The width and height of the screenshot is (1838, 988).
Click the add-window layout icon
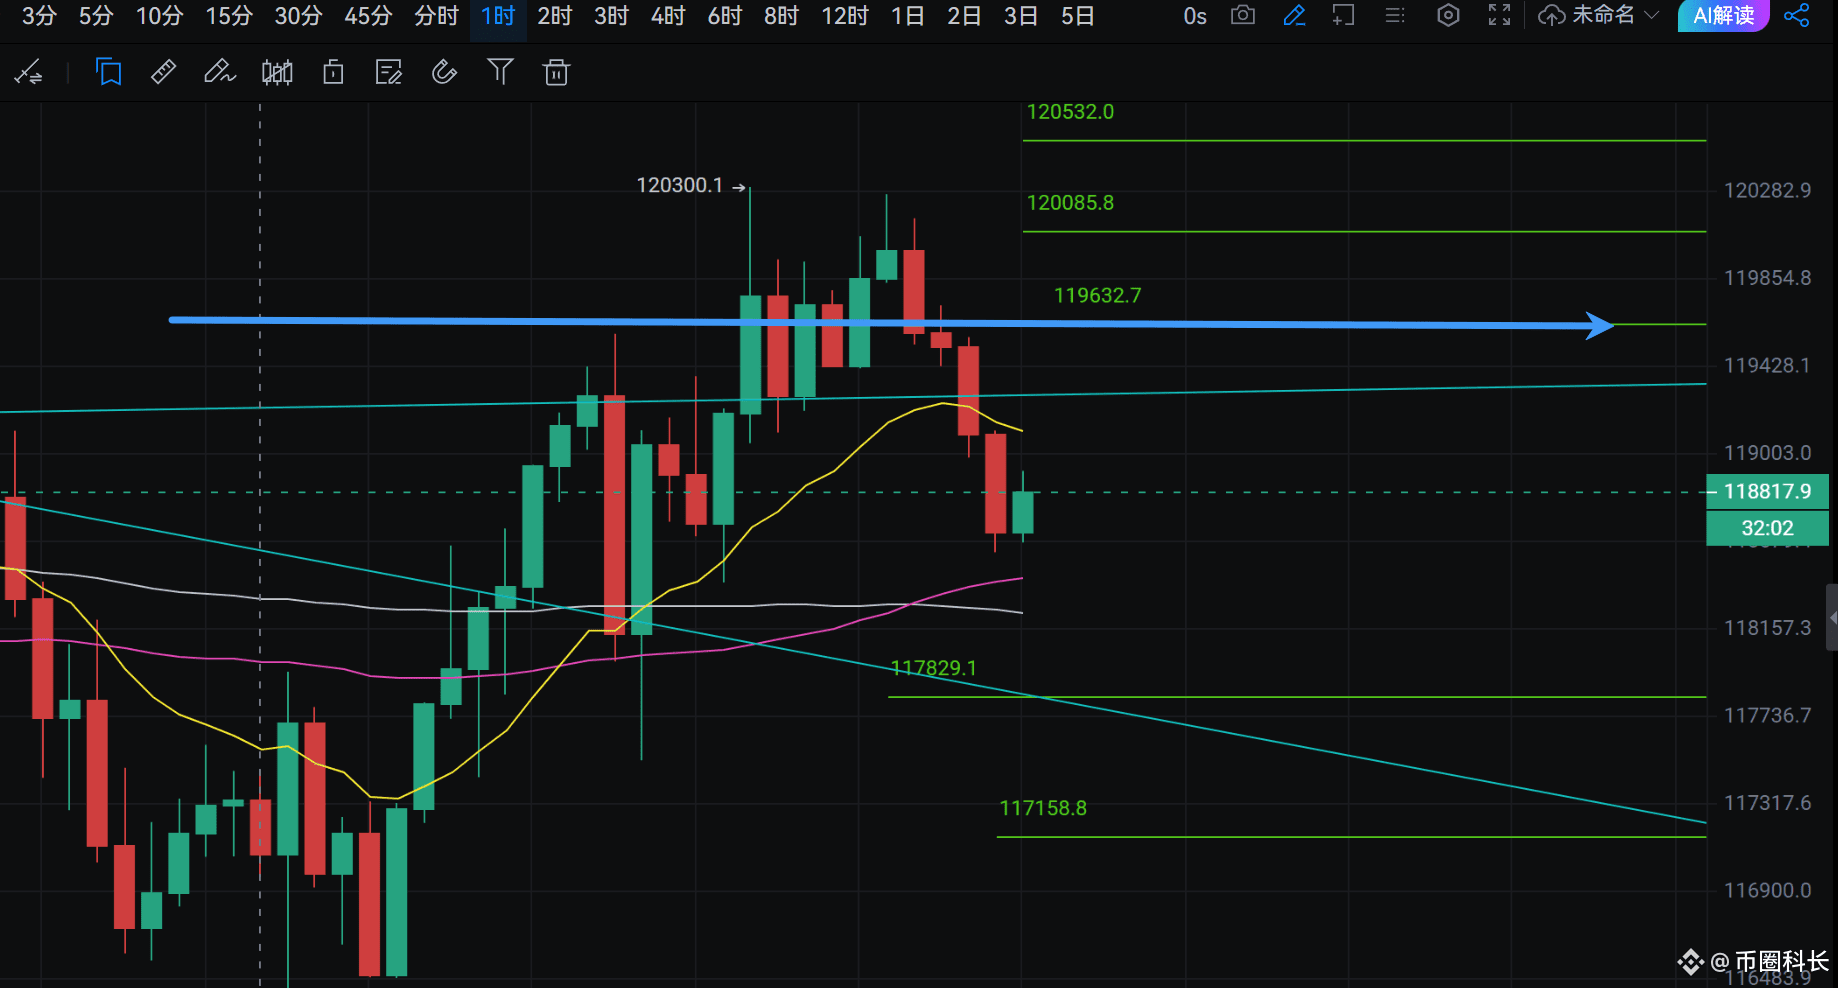coord(1344,15)
